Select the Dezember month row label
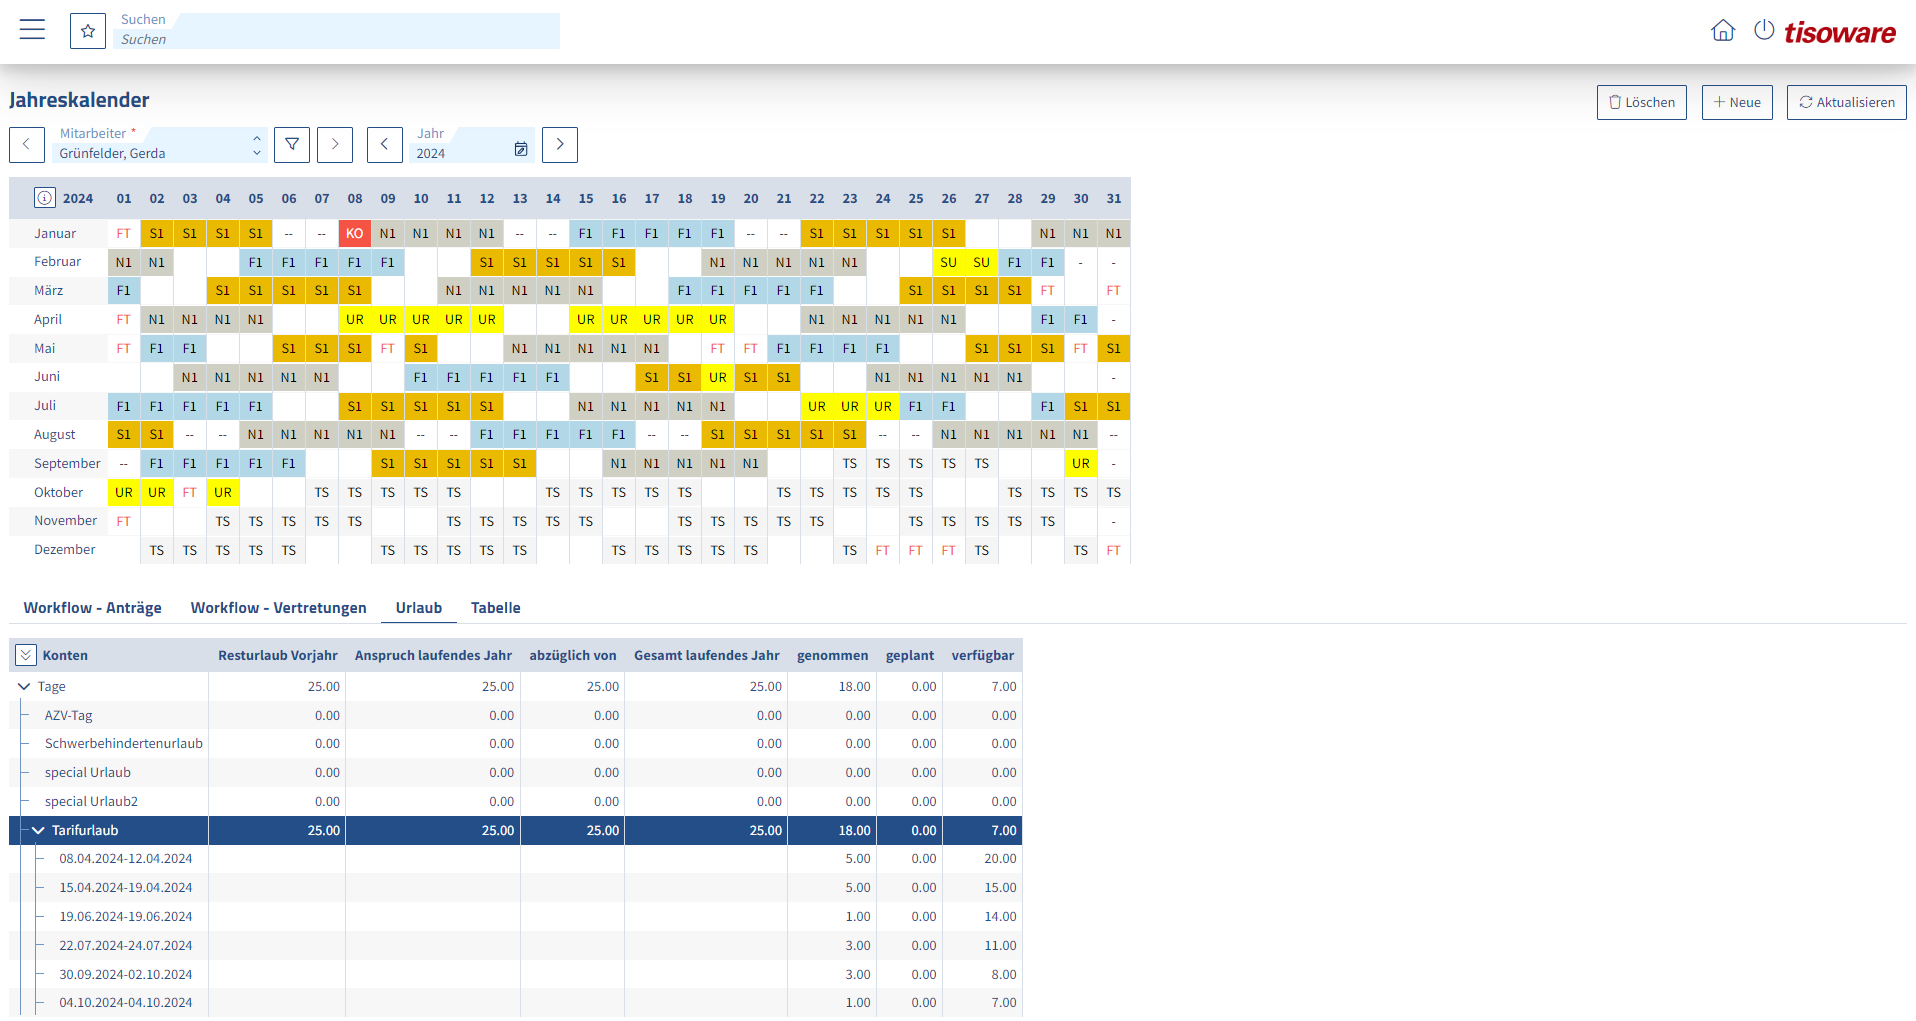This screenshot has width=1916, height=1021. click(65, 549)
